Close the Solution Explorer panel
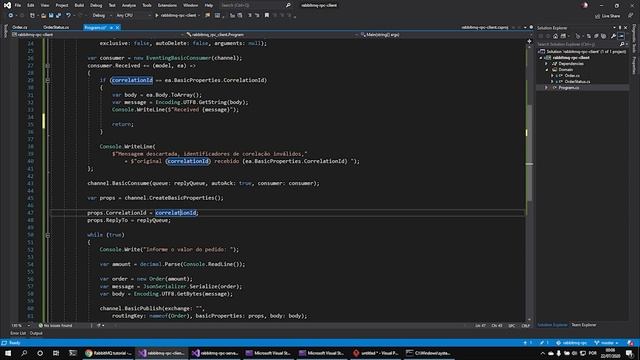The width and height of the screenshot is (640, 360). tap(626, 28)
